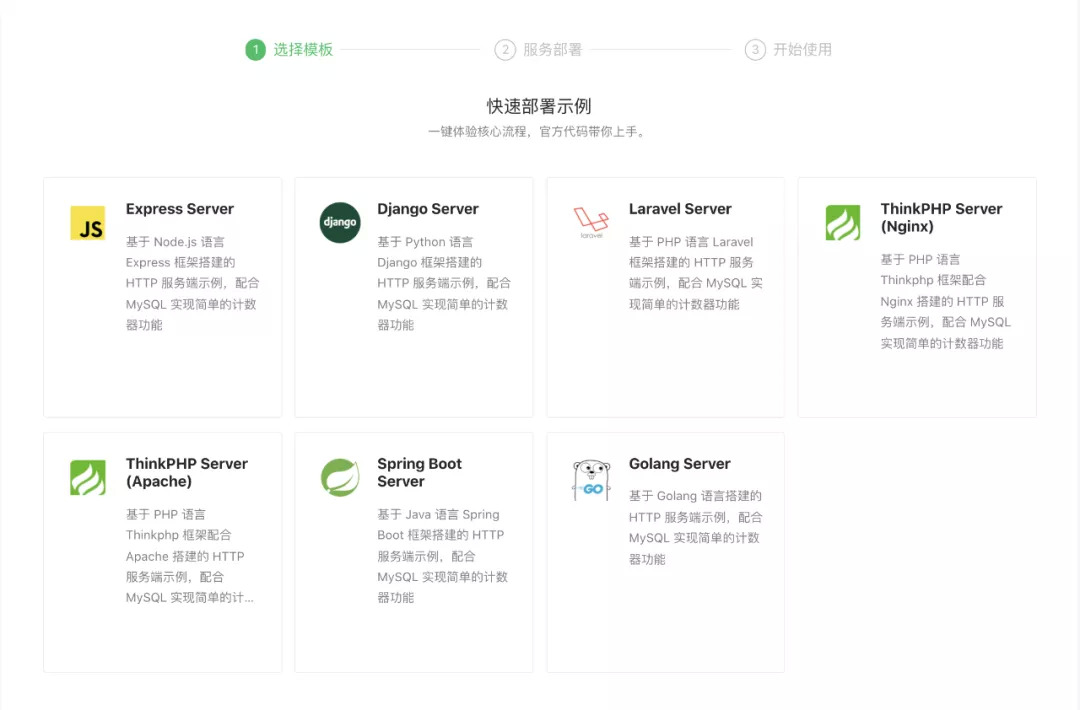Click the Laravel Server PHP description text
The image size is (1080, 710).
pyautogui.click(x=696, y=273)
